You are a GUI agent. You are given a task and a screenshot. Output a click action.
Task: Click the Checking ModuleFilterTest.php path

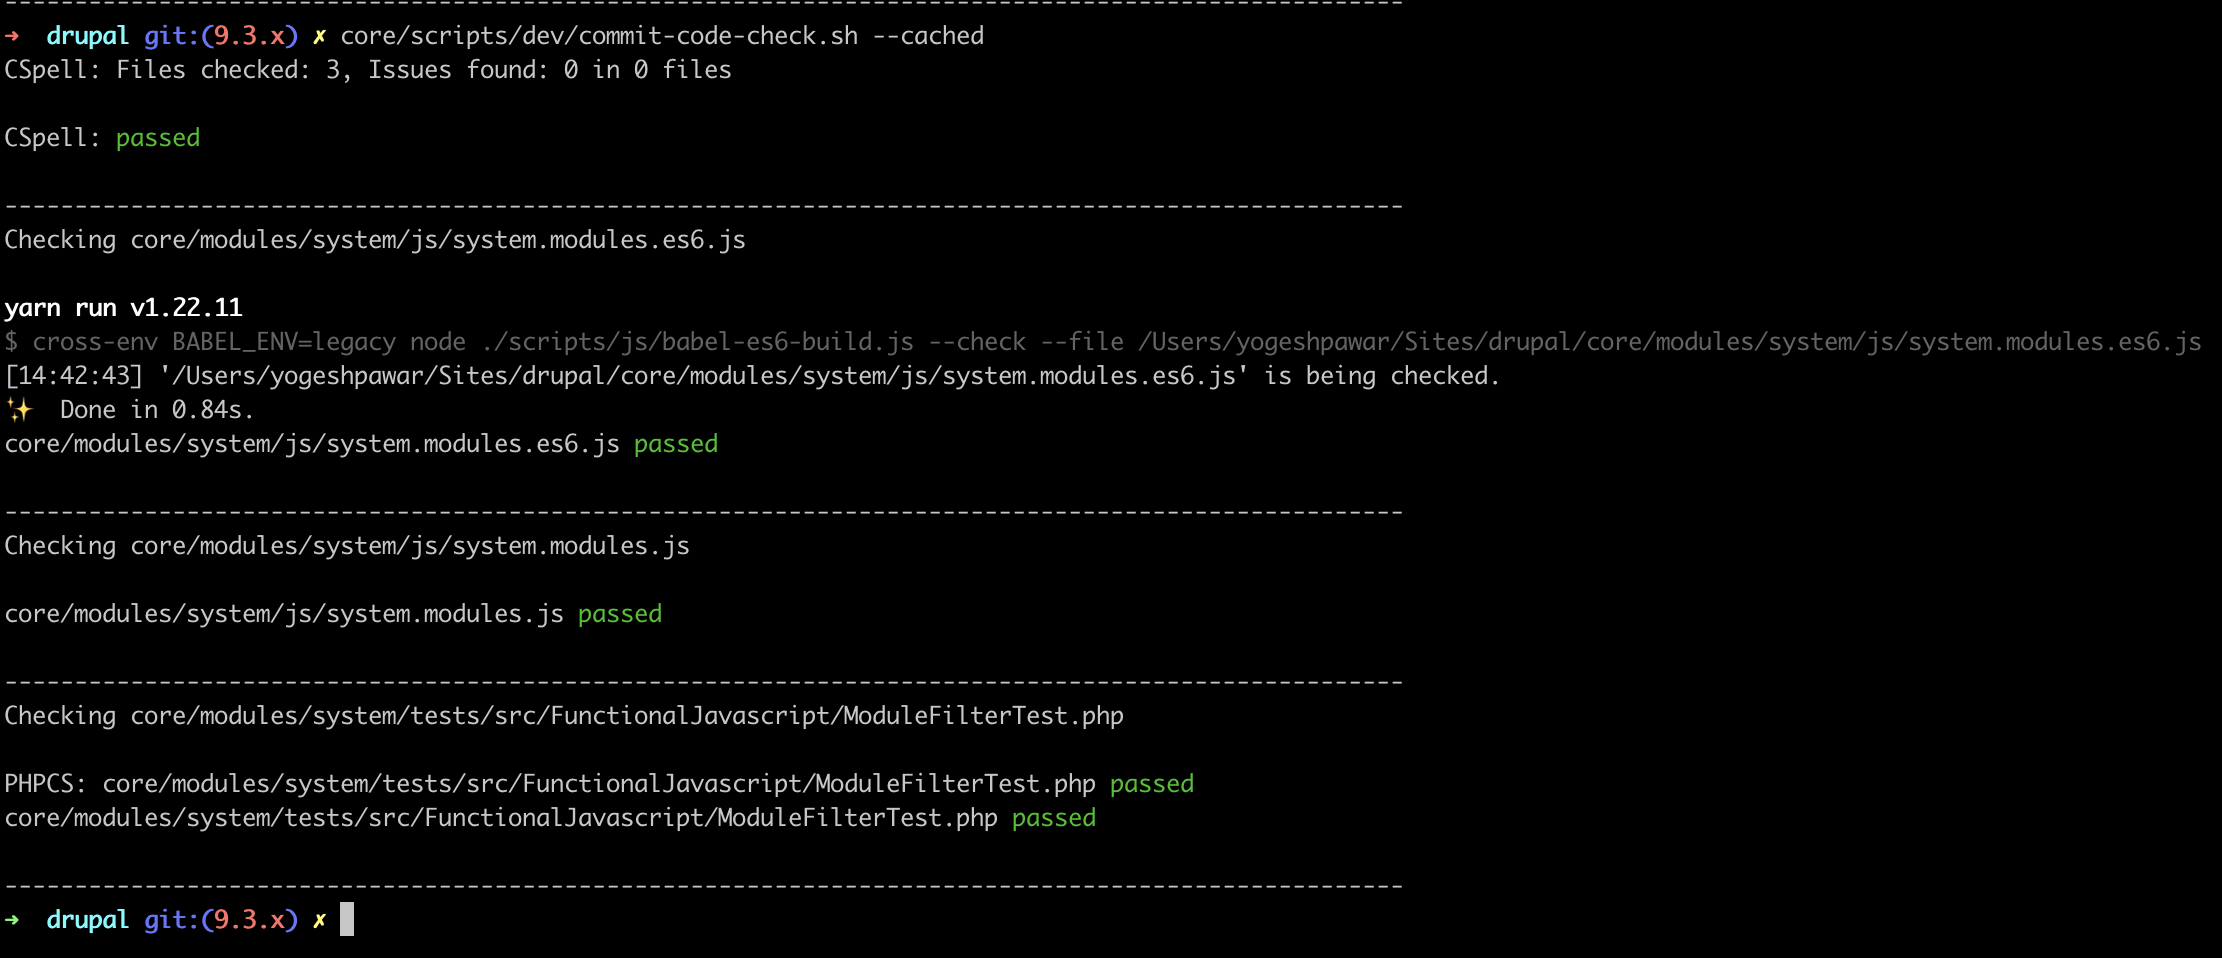pyautogui.click(x=627, y=716)
